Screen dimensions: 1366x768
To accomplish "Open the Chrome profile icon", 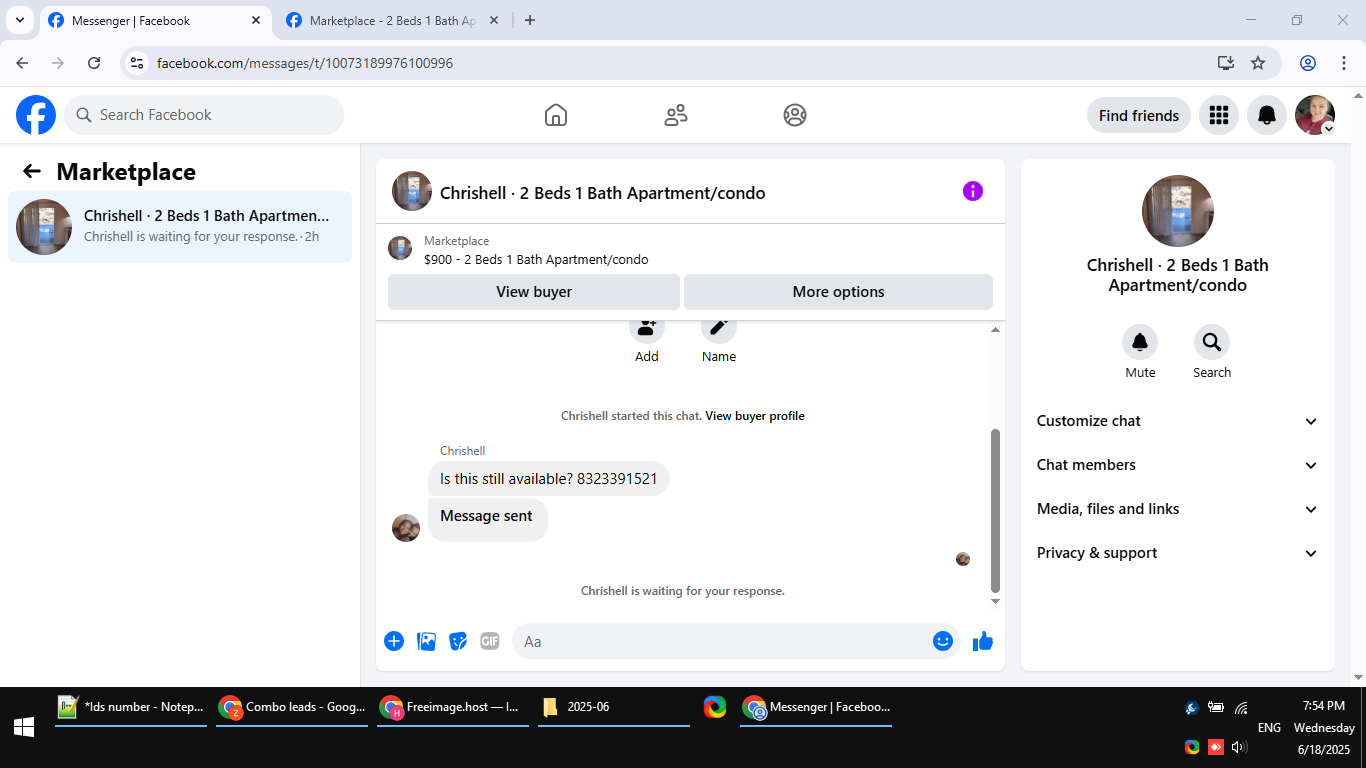I will pyautogui.click(x=1308, y=63).
